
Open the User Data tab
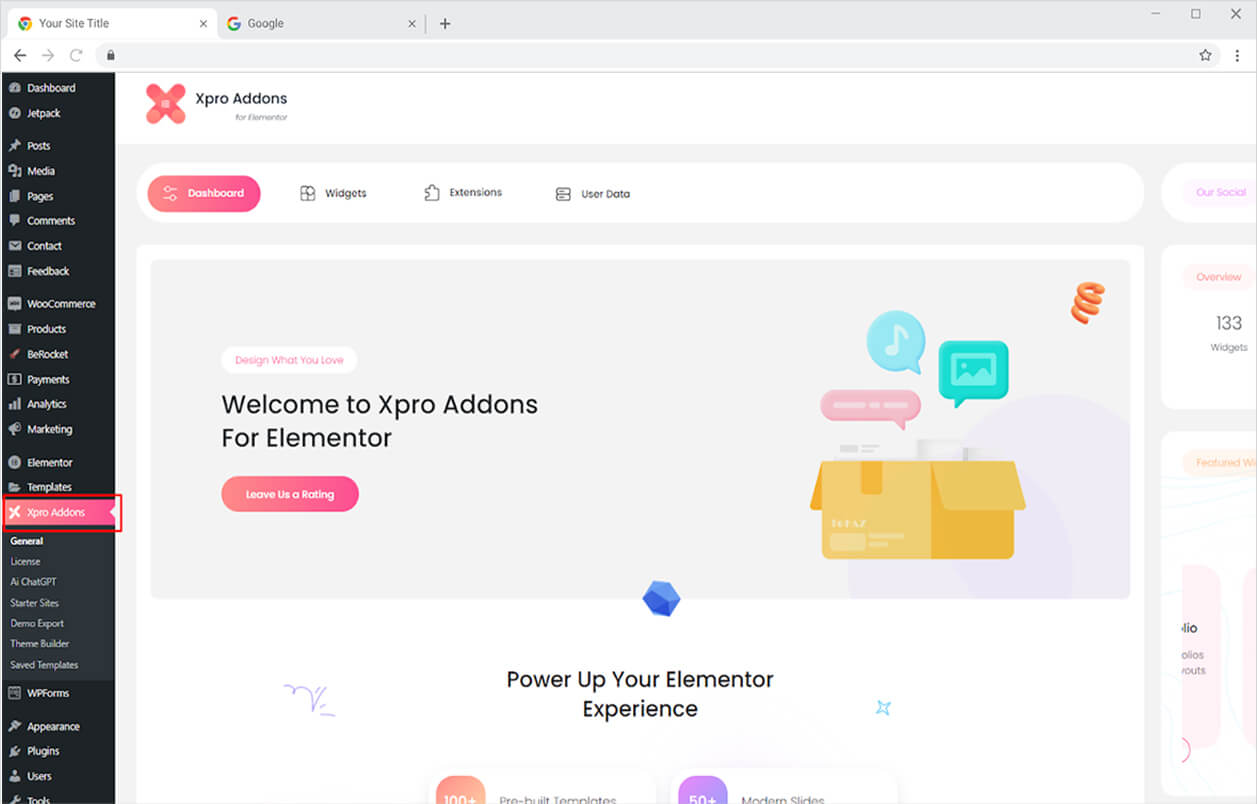[x=593, y=194]
